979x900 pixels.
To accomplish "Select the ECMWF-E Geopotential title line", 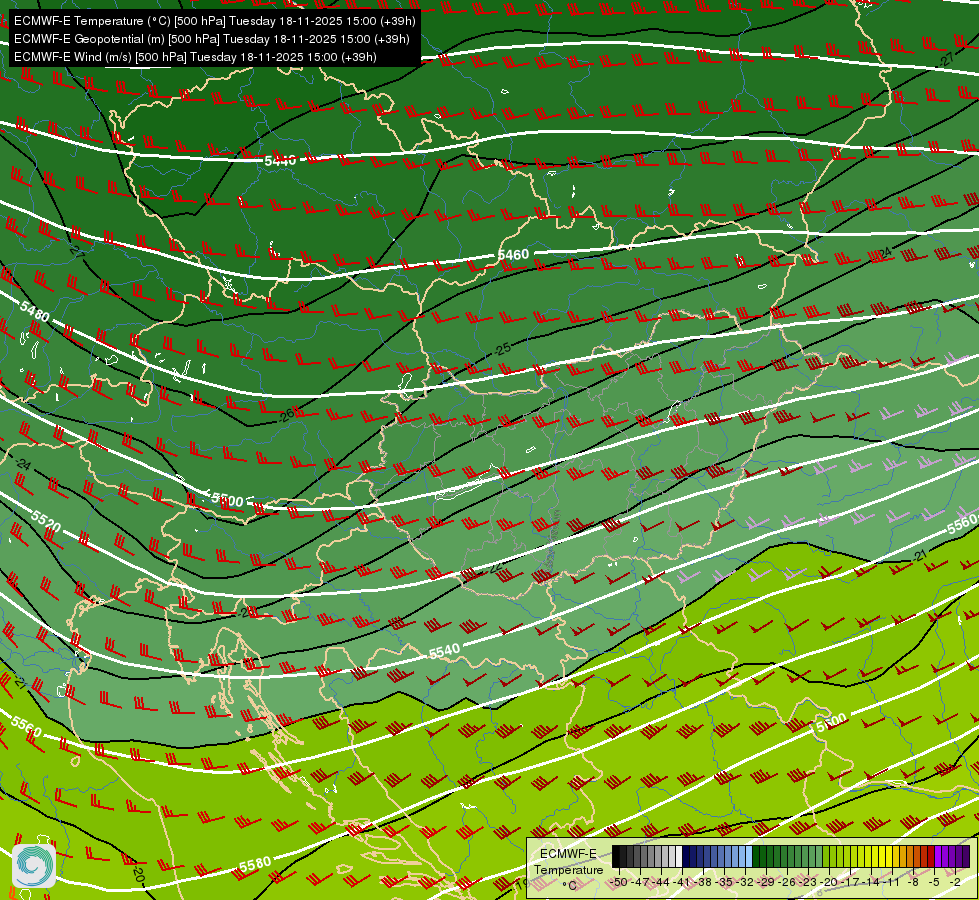I will coord(212,39).
